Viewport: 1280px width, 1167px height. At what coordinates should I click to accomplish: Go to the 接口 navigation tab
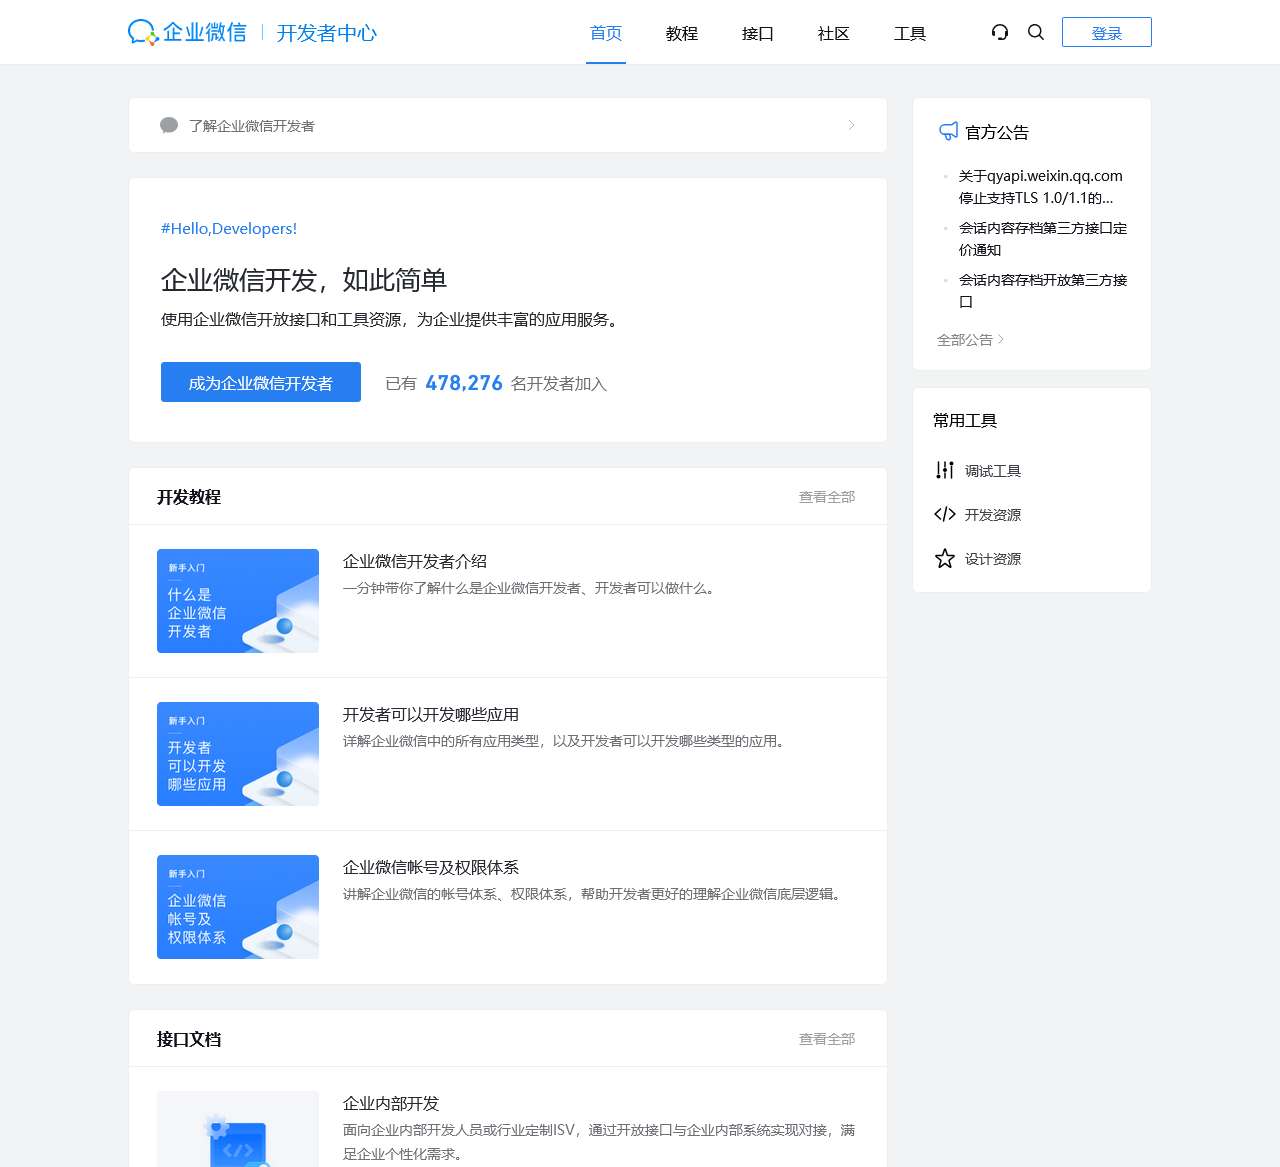[758, 33]
